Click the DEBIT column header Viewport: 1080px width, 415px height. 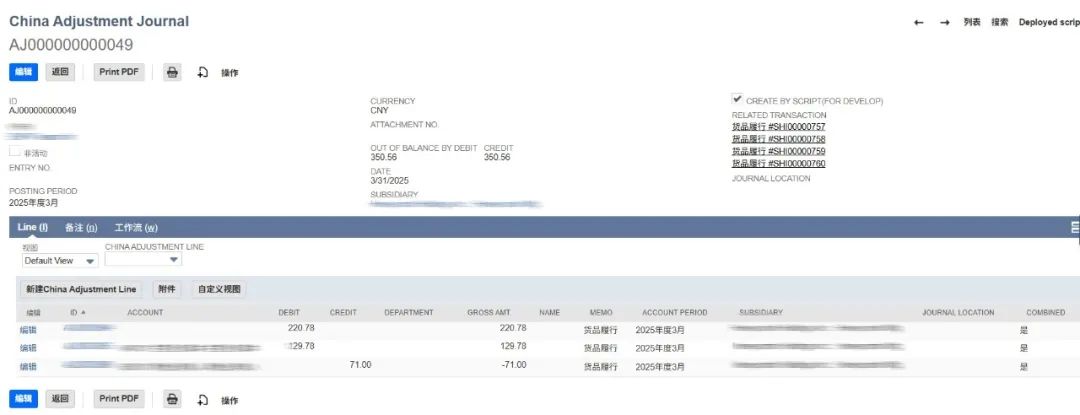click(289, 312)
